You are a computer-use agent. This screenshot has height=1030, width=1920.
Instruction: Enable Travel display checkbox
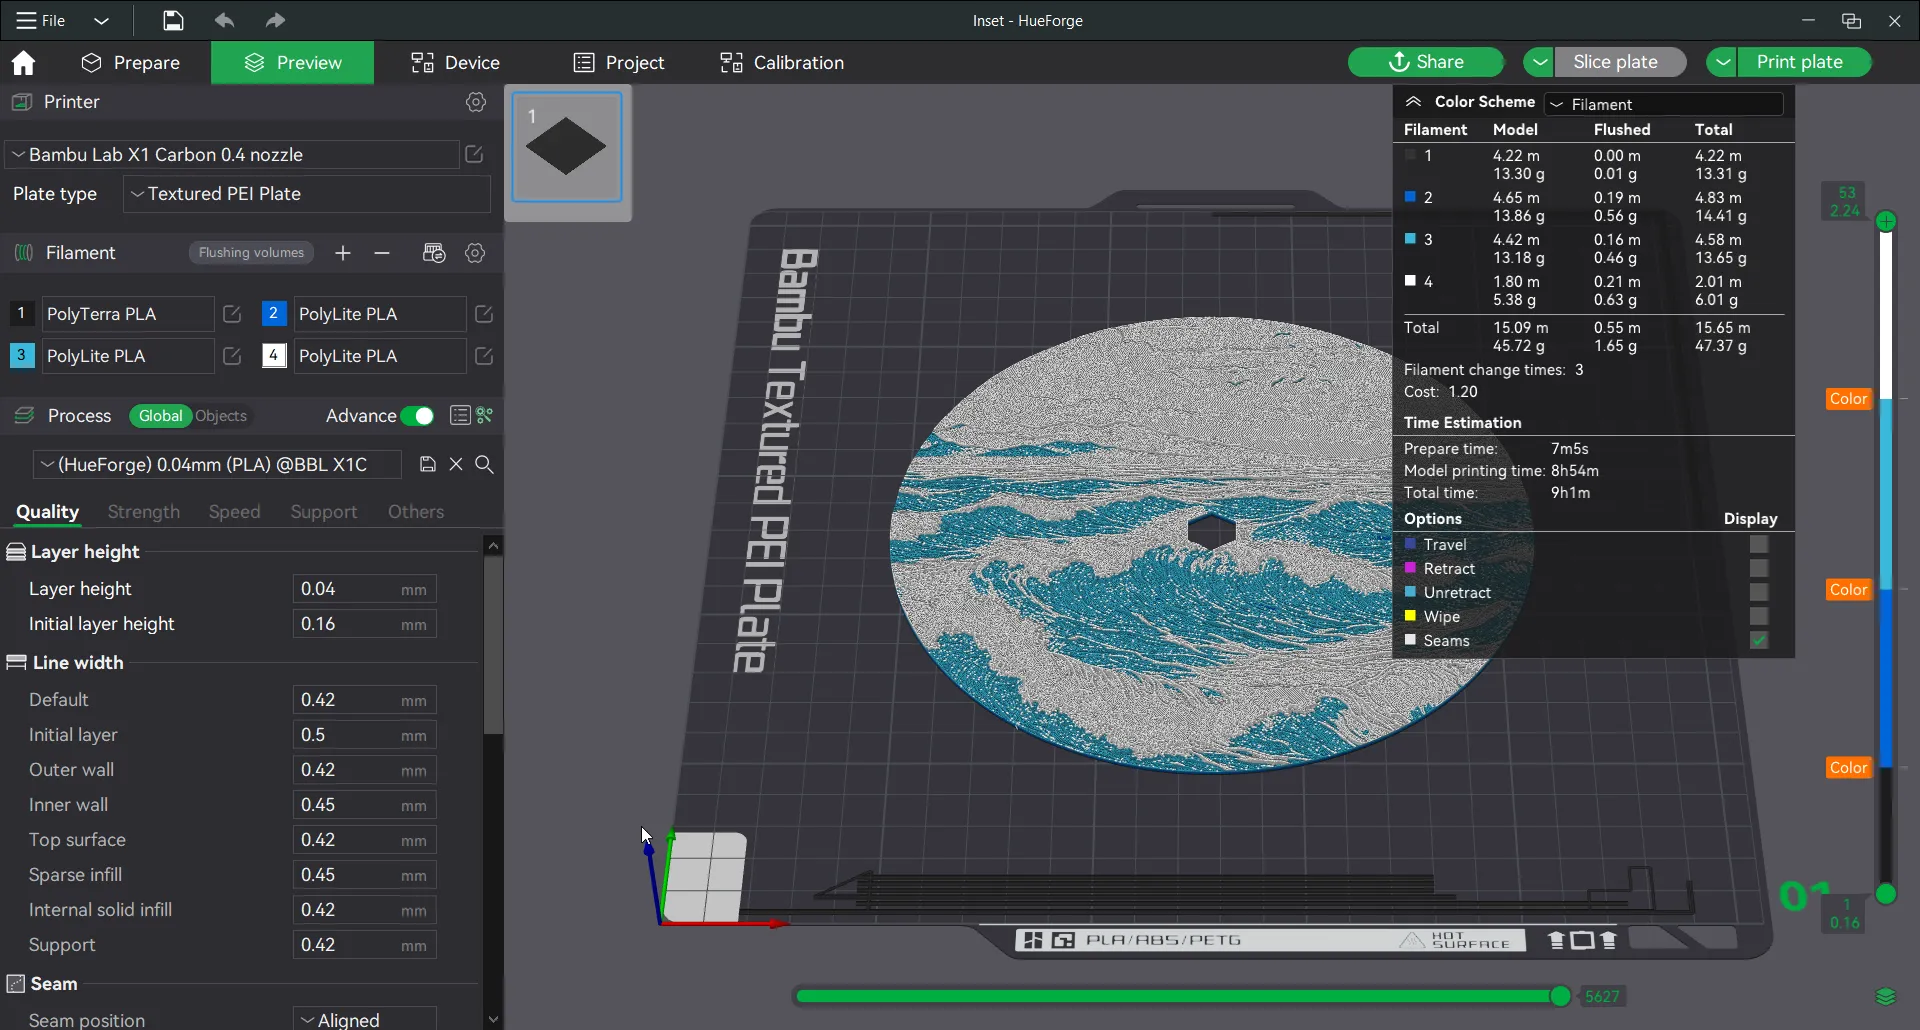pos(1759,544)
